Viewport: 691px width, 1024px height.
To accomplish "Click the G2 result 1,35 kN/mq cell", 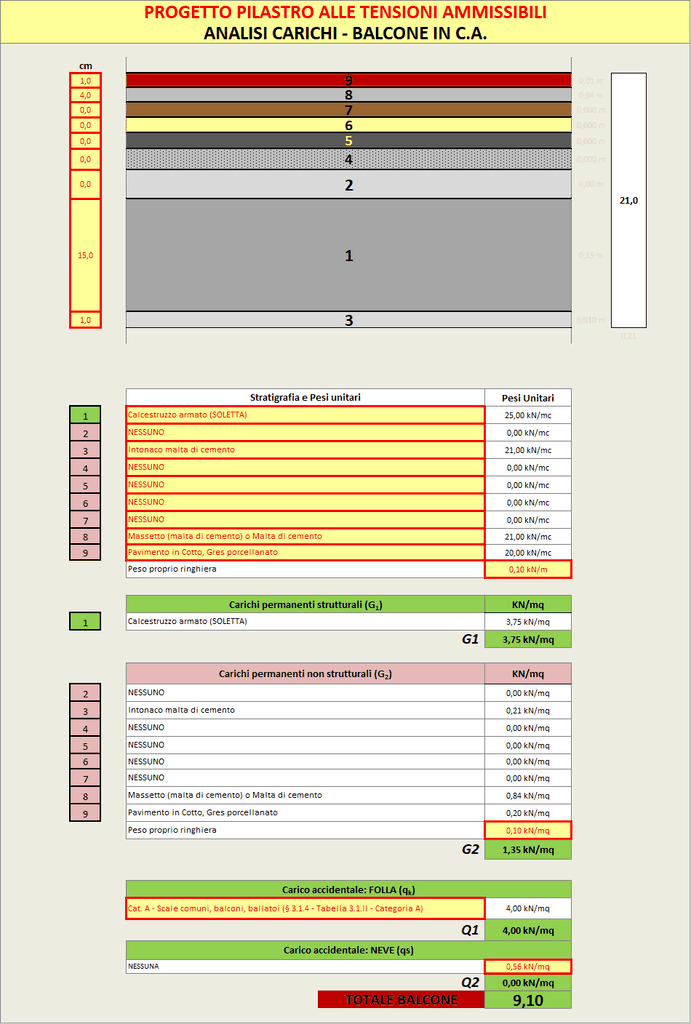I will click(528, 849).
